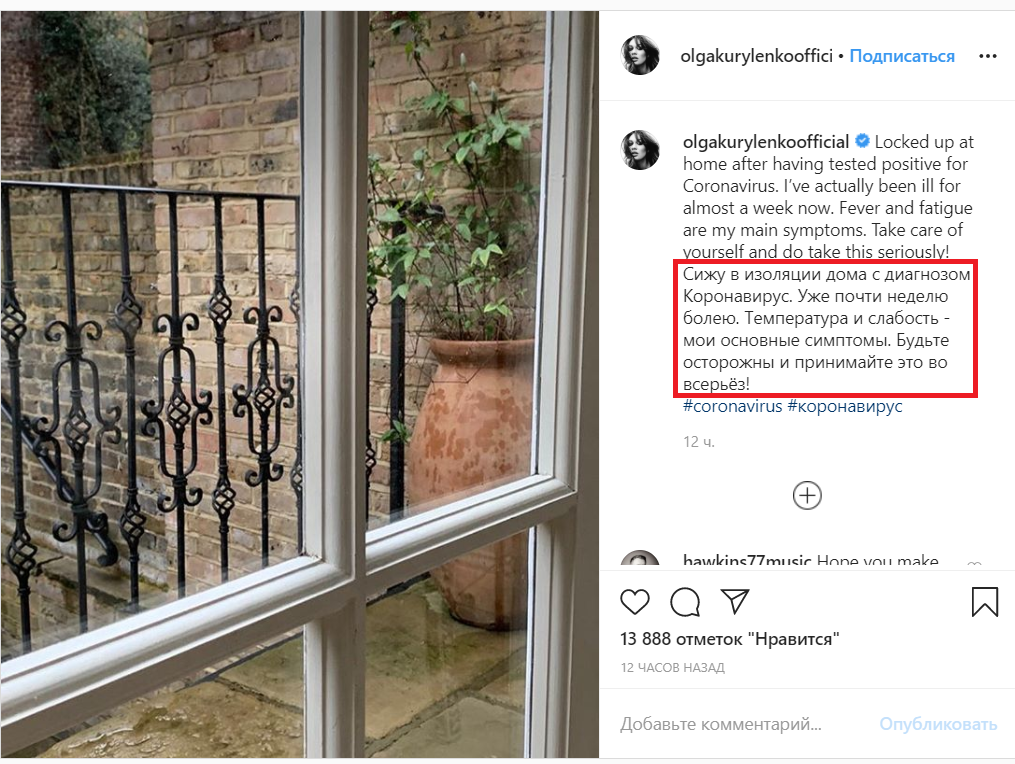Open comments via speech bubble icon
Screen dimensions: 1015x764
(685, 602)
